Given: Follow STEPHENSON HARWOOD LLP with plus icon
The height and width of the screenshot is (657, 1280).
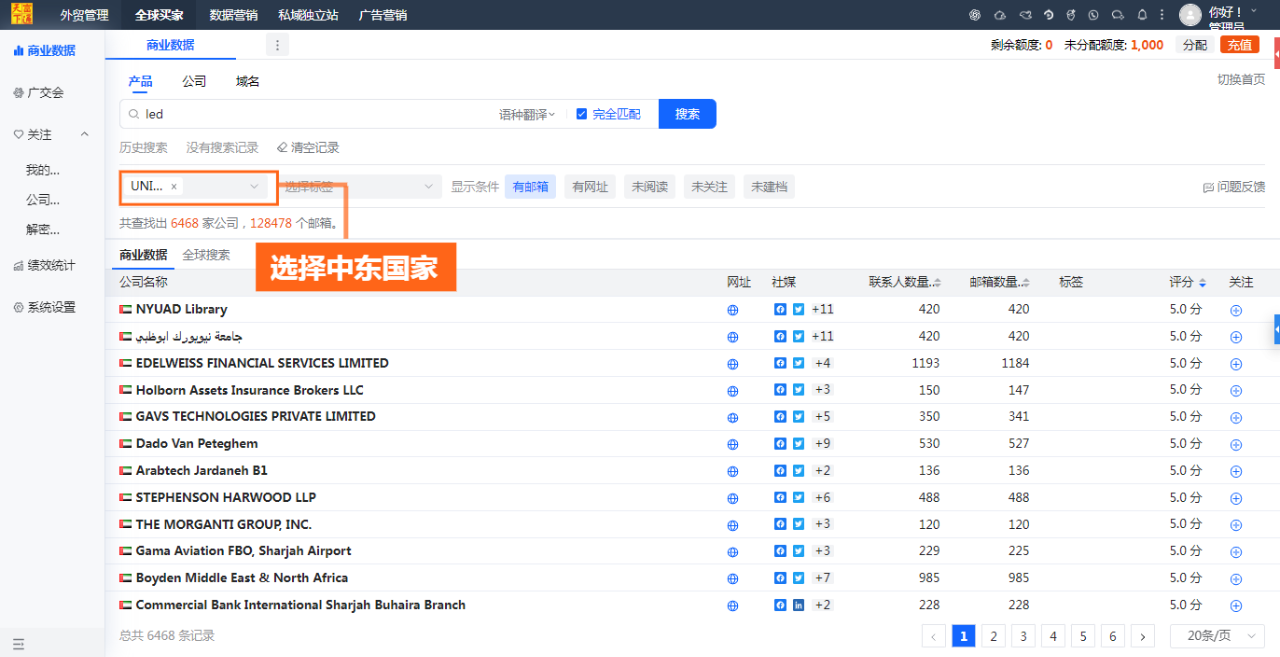Looking at the screenshot, I should coord(1236,498).
